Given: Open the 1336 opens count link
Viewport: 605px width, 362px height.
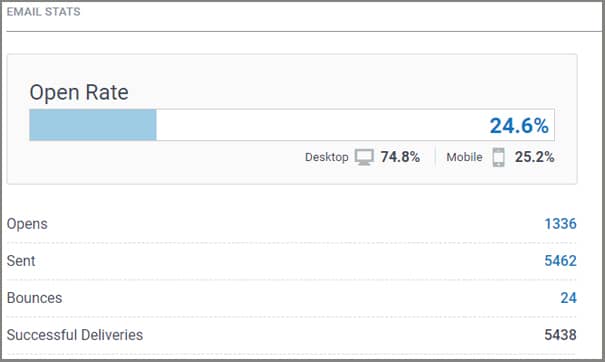Looking at the screenshot, I should pyautogui.click(x=560, y=224).
